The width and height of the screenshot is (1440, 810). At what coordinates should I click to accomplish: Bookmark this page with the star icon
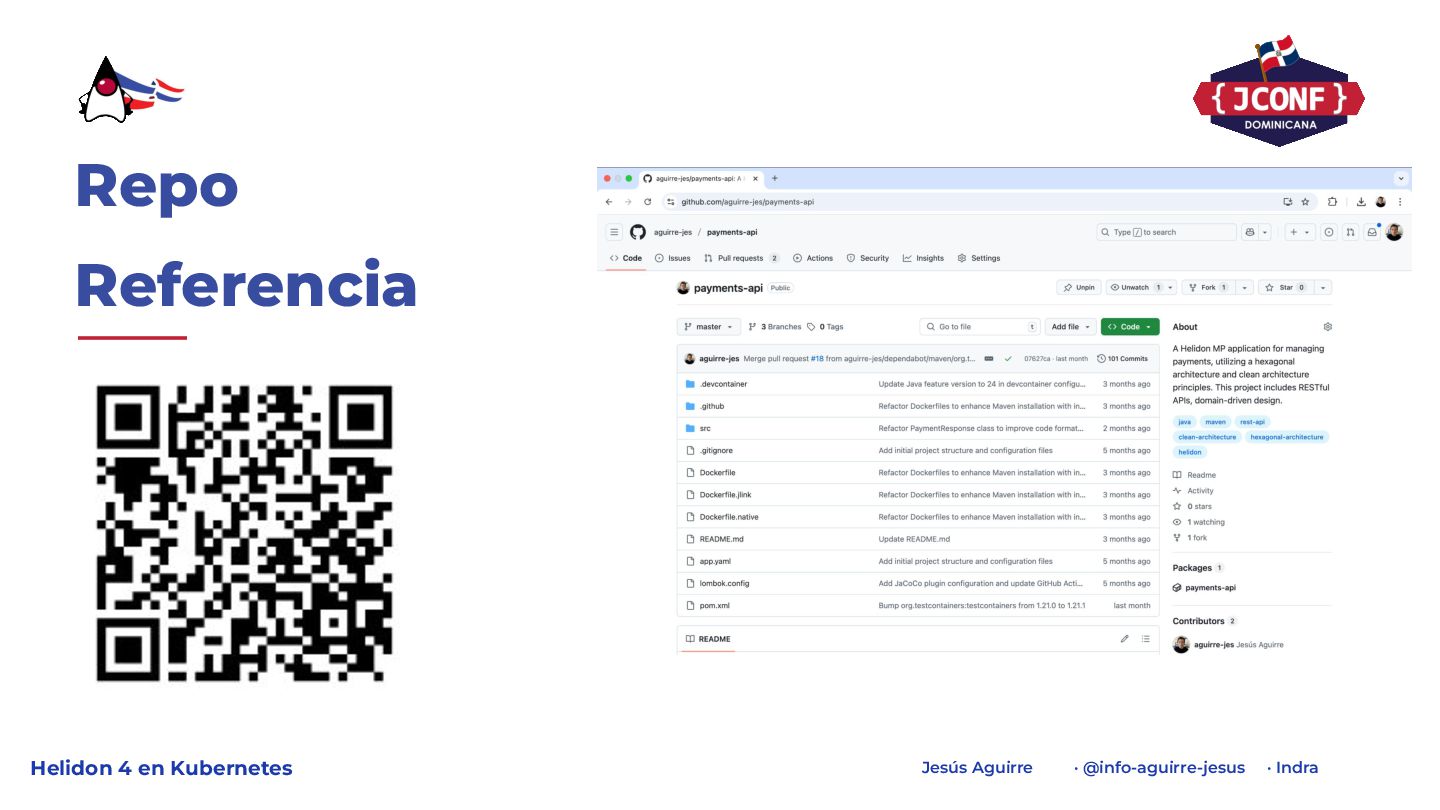pos(1305,202)
